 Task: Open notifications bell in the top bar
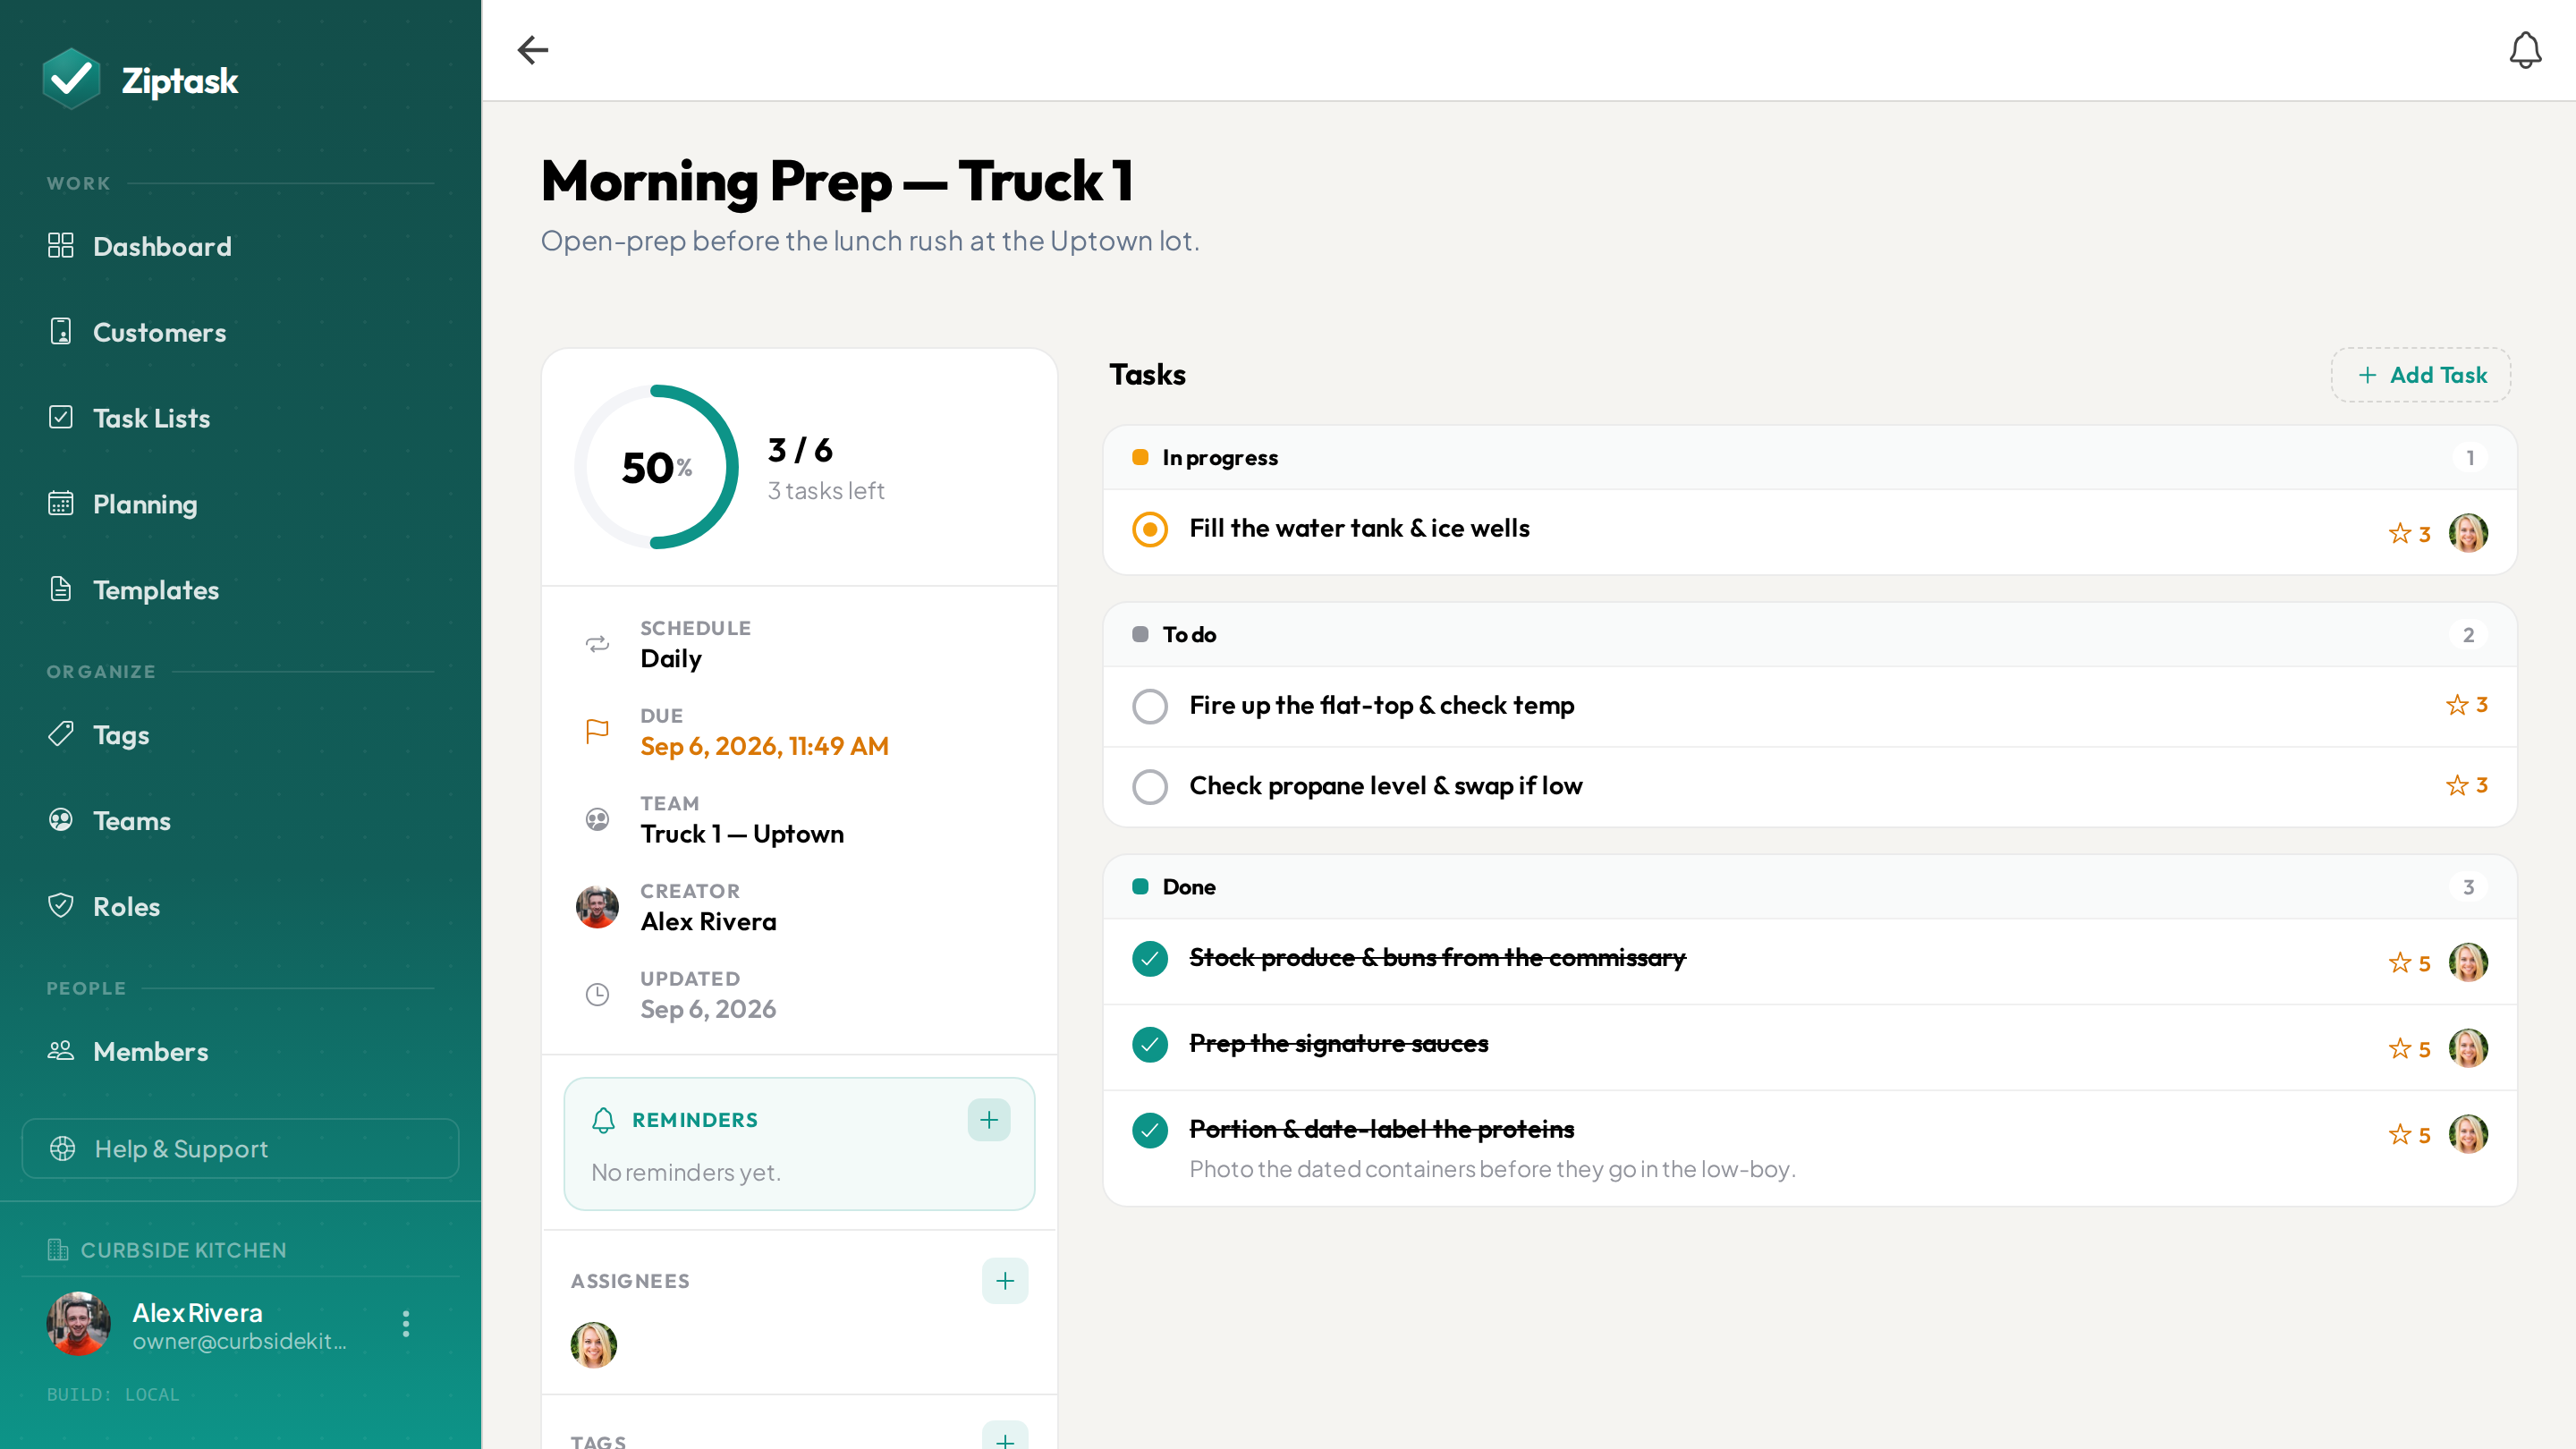[x=2525, y=50]
